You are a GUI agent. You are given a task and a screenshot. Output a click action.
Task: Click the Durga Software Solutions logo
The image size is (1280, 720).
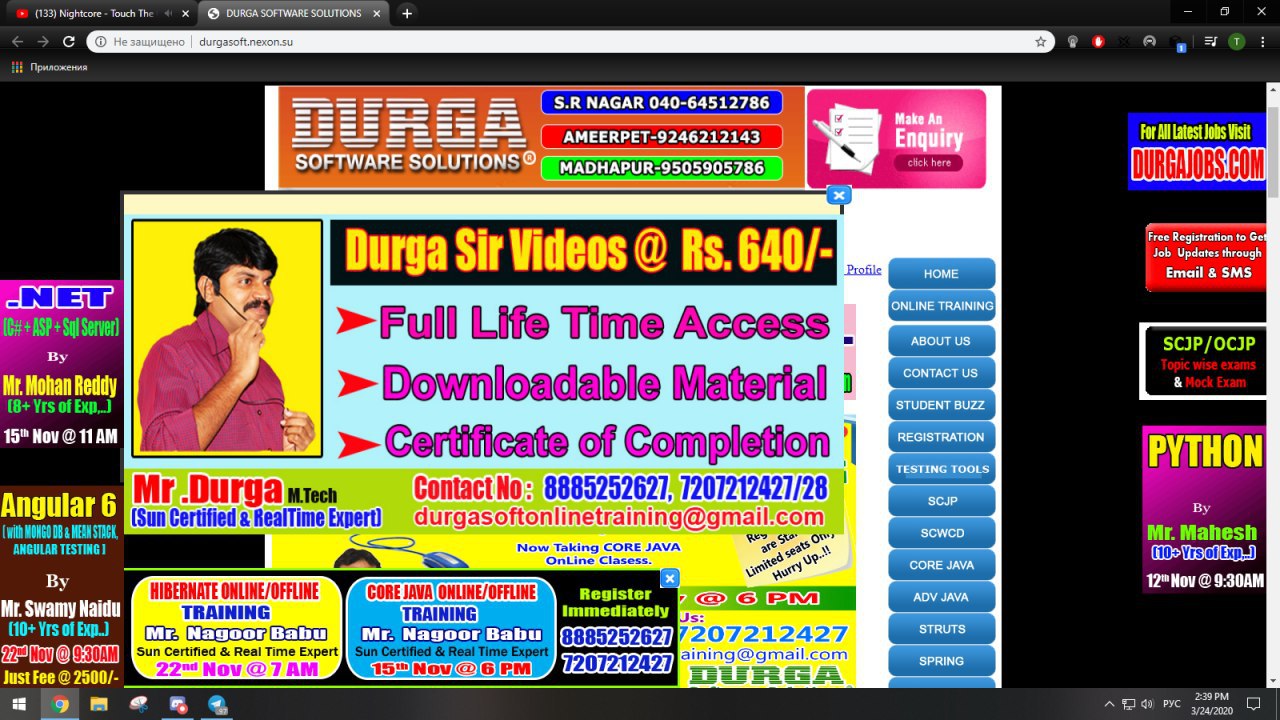click(x=410, y=137)
